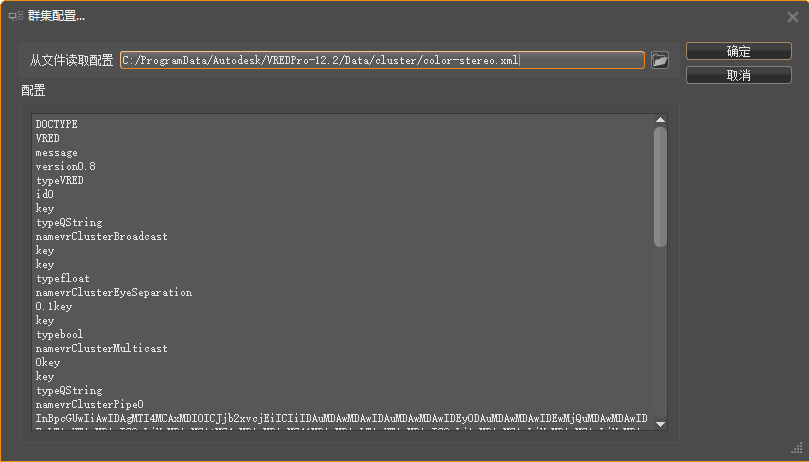Select the typeVRED line
The image size is (809, 462).
[x=59, y=180]
